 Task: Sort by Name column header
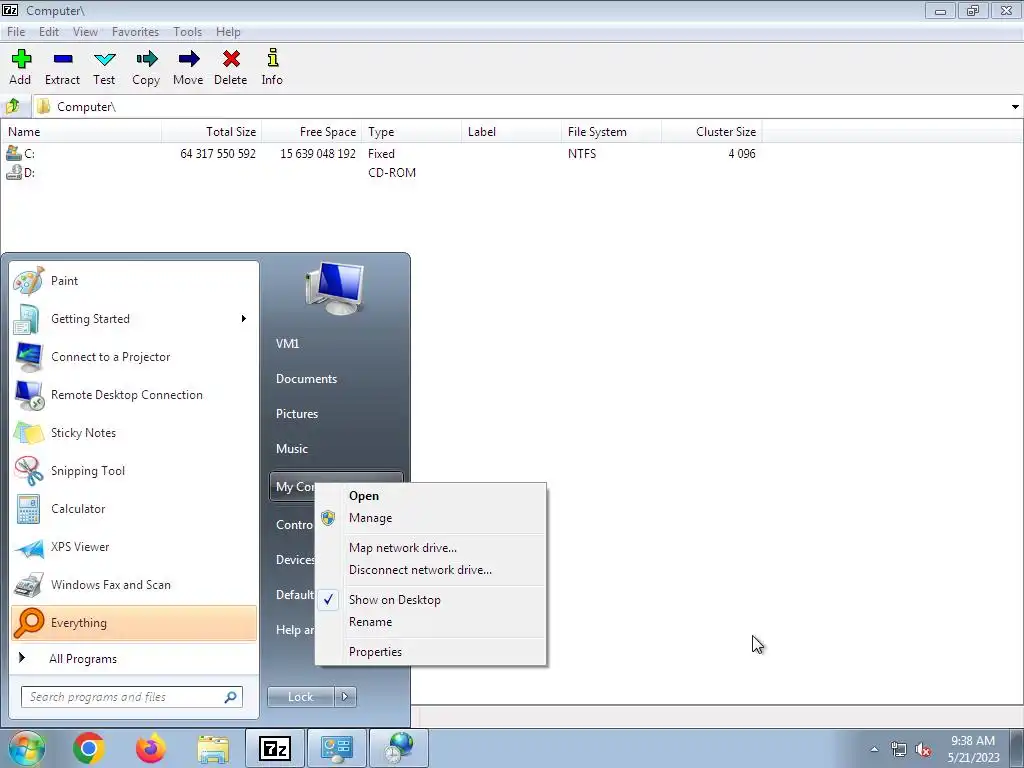click(x=82, y=131)
